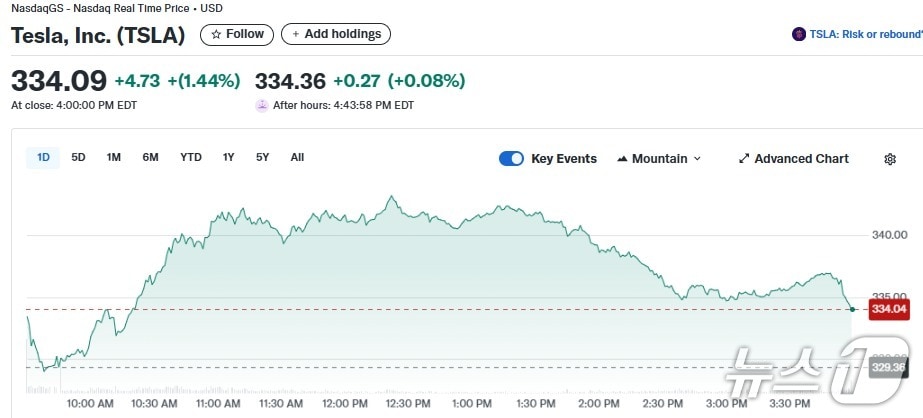Select the 1M chart range
Viewport: 923px width, 418px height.
[114, 157]
